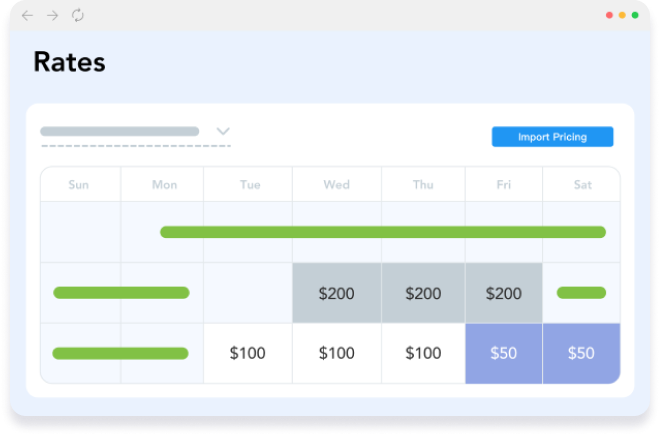Image resolution: width=660 pixels, height=436 pixels.
Task: Select the Tue column header
Action: (250, 185)
